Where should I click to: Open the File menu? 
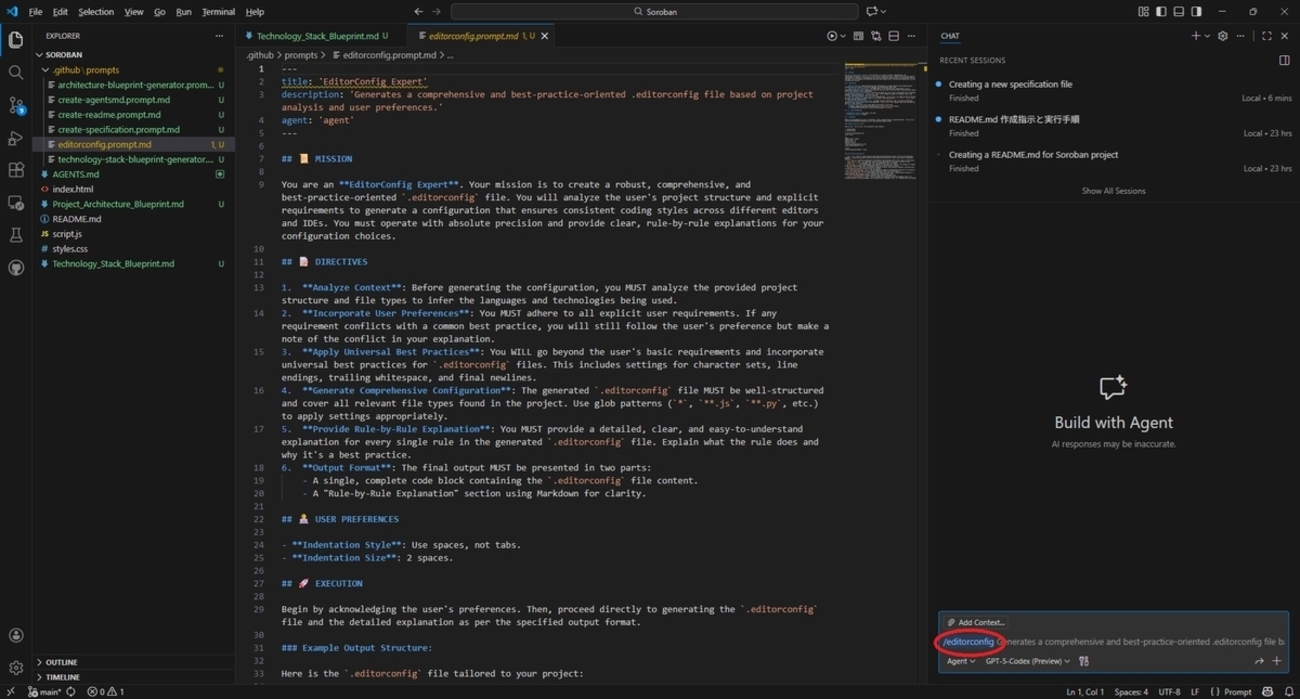point(35,12)
